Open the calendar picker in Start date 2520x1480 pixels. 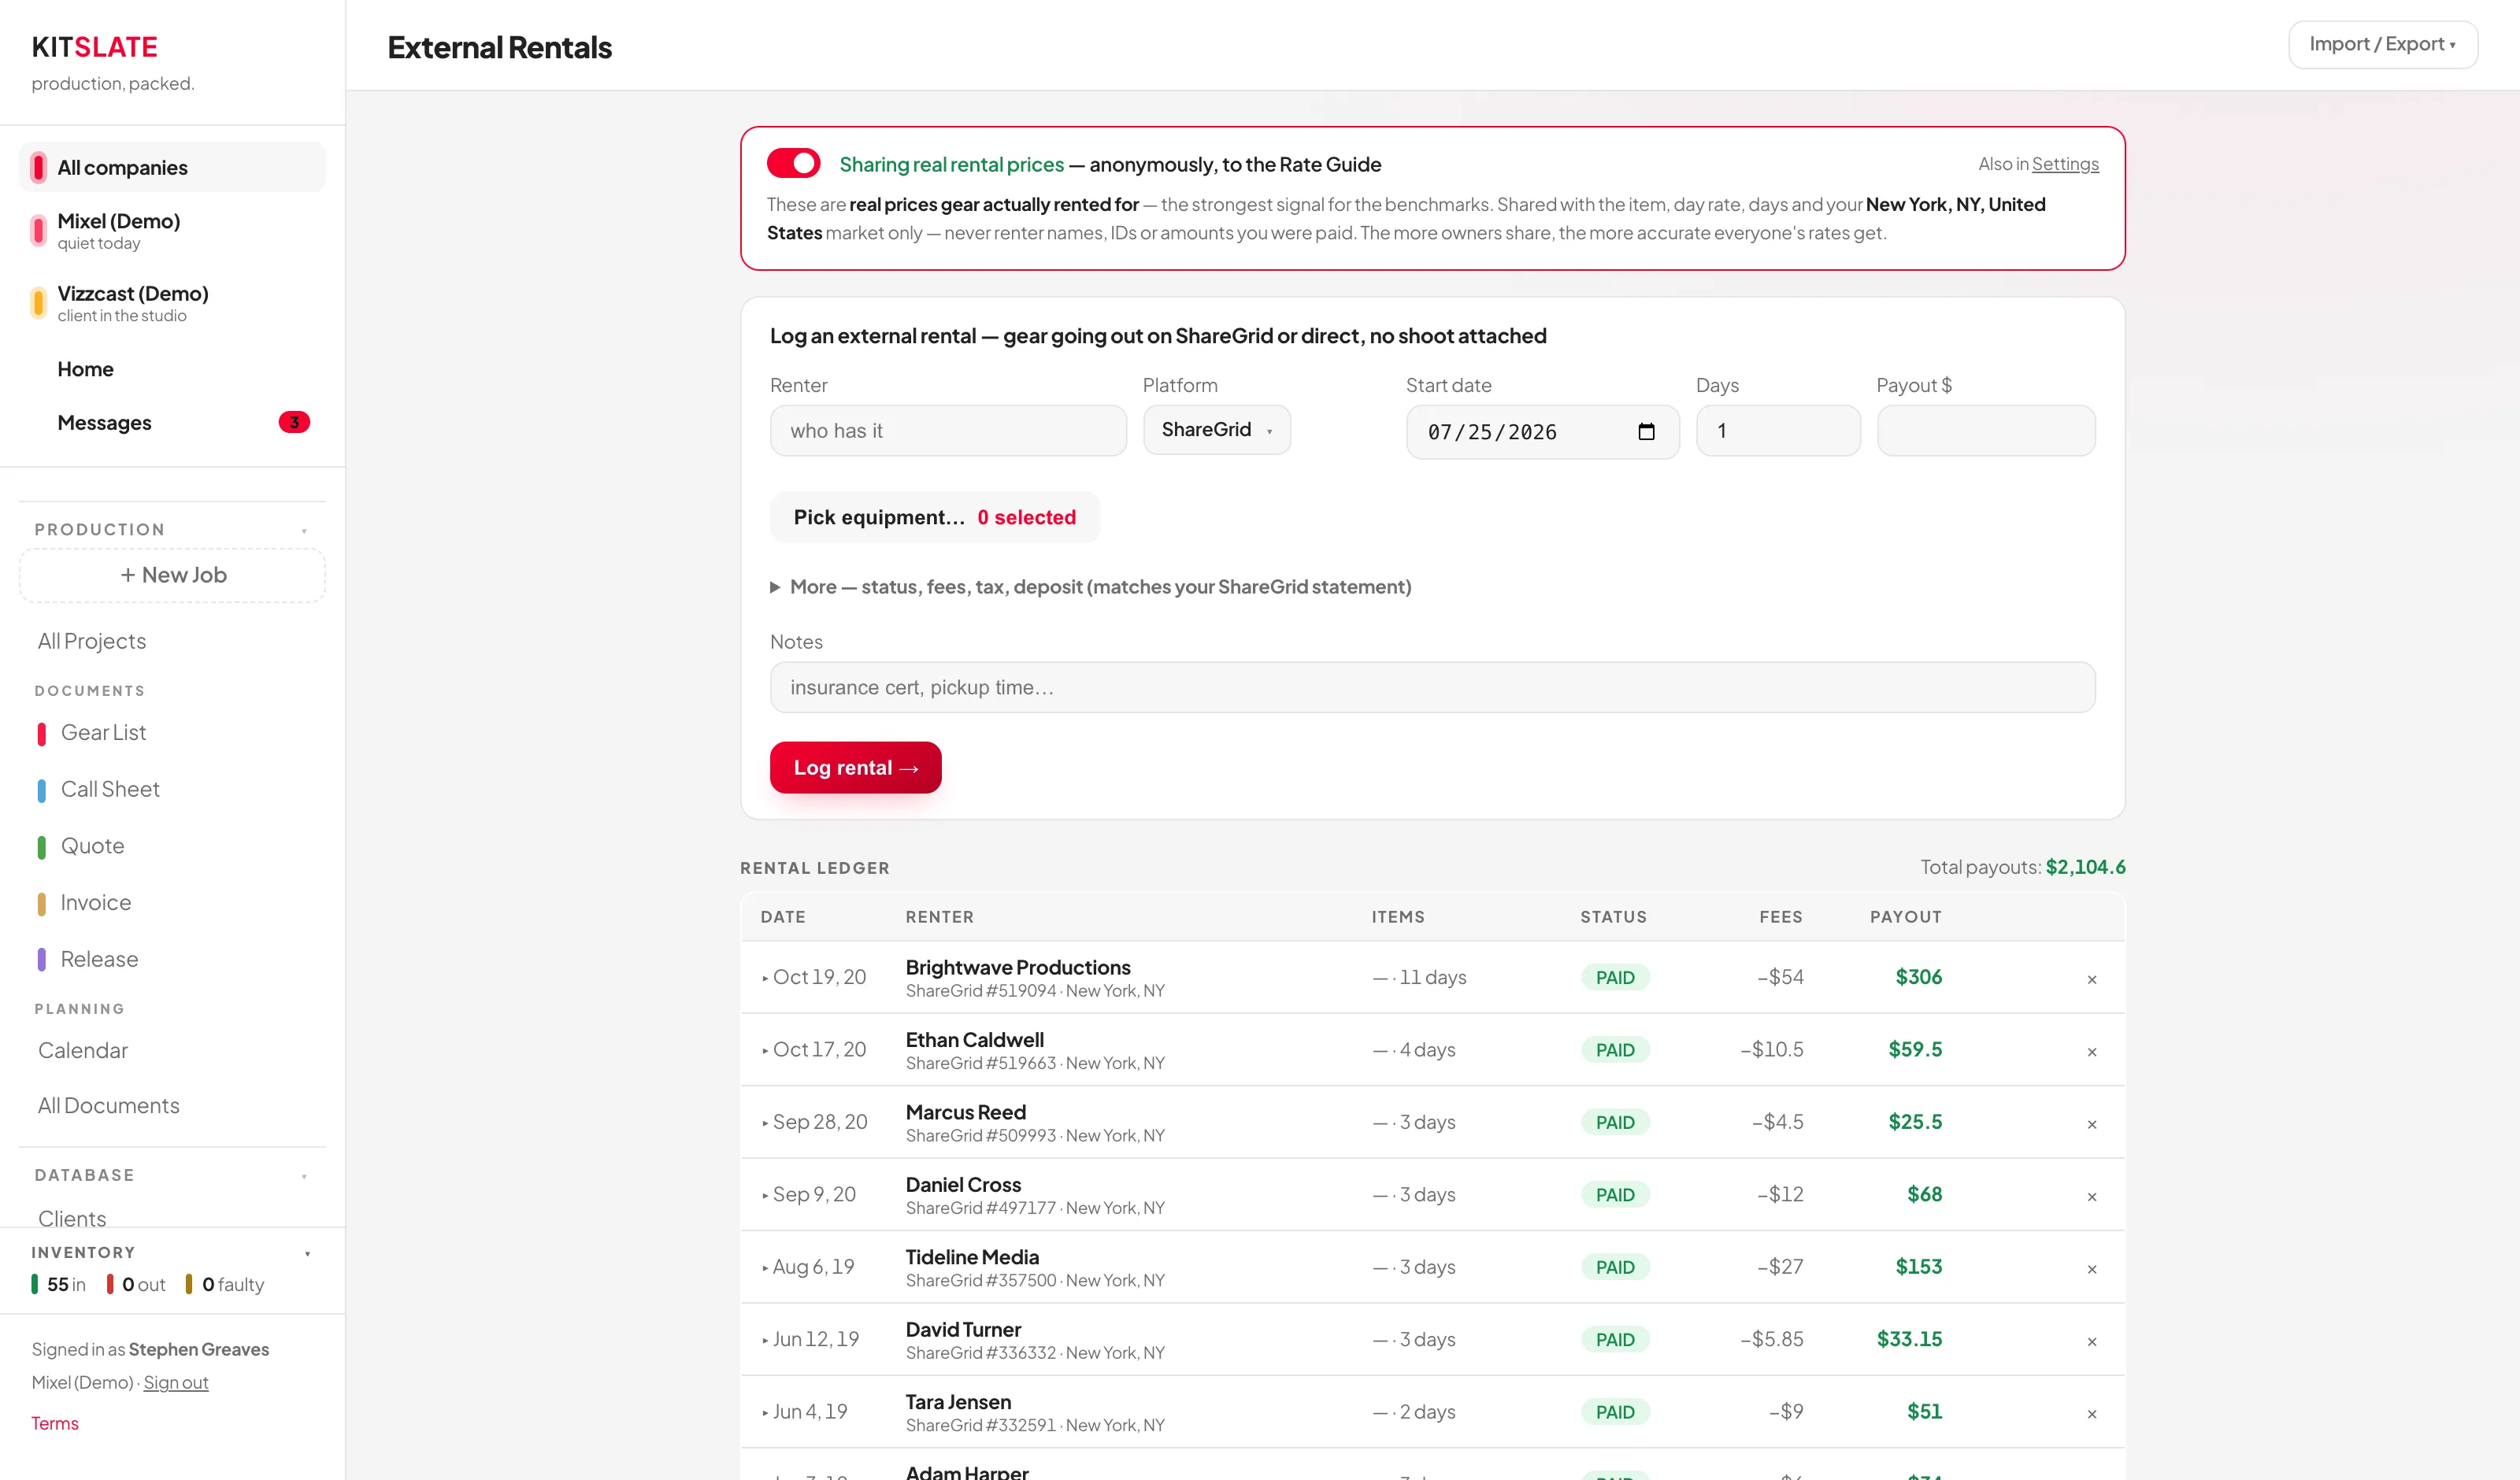(x=1646, y=431)
